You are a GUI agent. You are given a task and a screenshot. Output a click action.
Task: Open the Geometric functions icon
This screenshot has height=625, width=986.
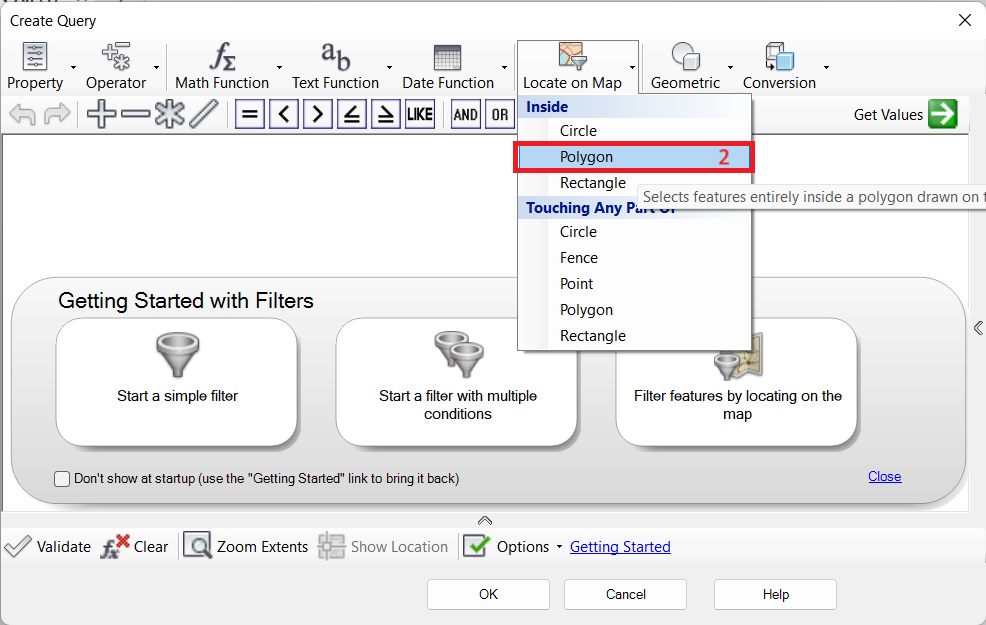684,57
